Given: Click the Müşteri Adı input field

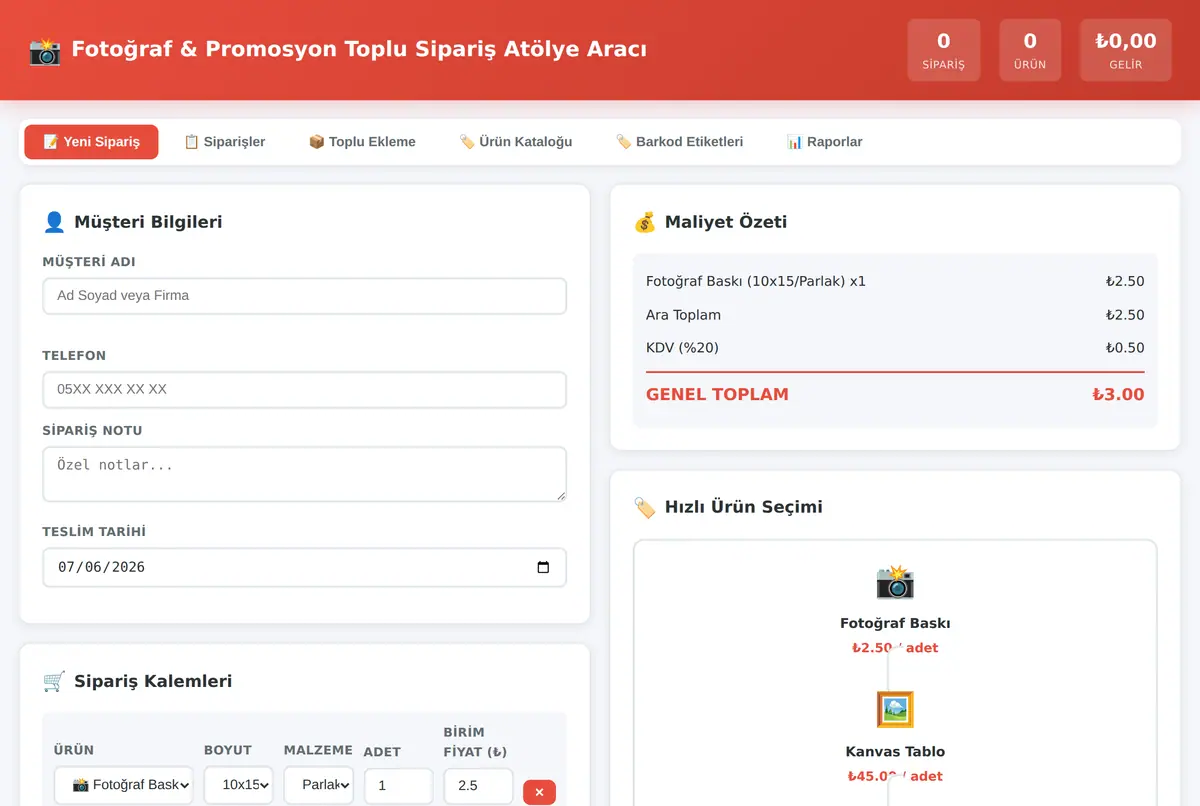Looking at the screenshot, I should (304, 296).
